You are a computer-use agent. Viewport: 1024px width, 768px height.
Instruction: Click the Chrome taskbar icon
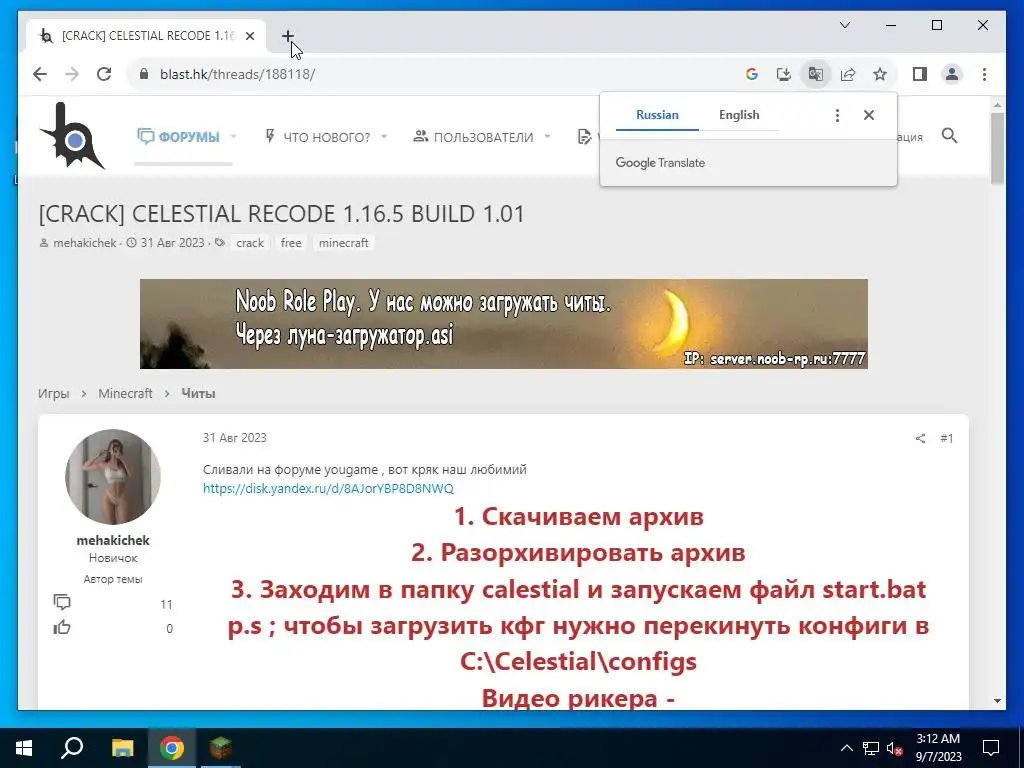click(x=172, y=748)
